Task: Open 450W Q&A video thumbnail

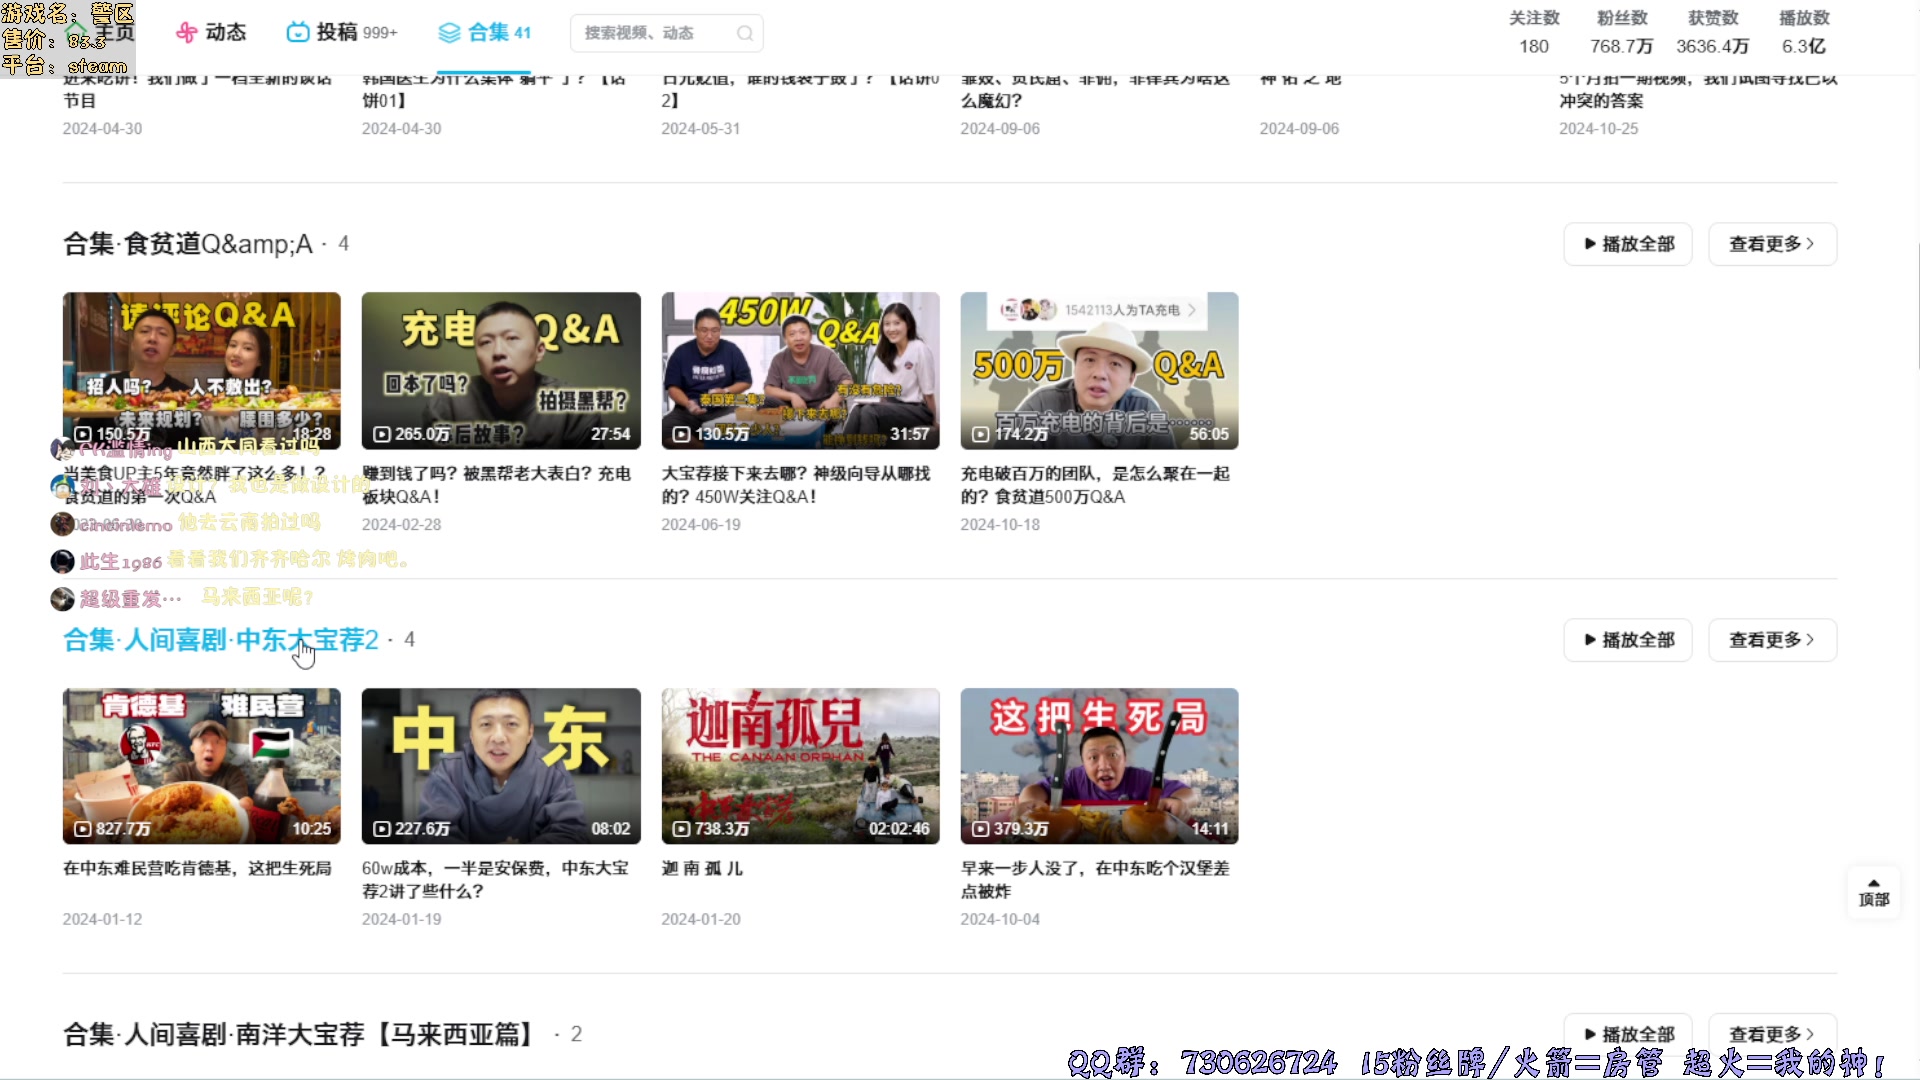Action: point(800,370)
